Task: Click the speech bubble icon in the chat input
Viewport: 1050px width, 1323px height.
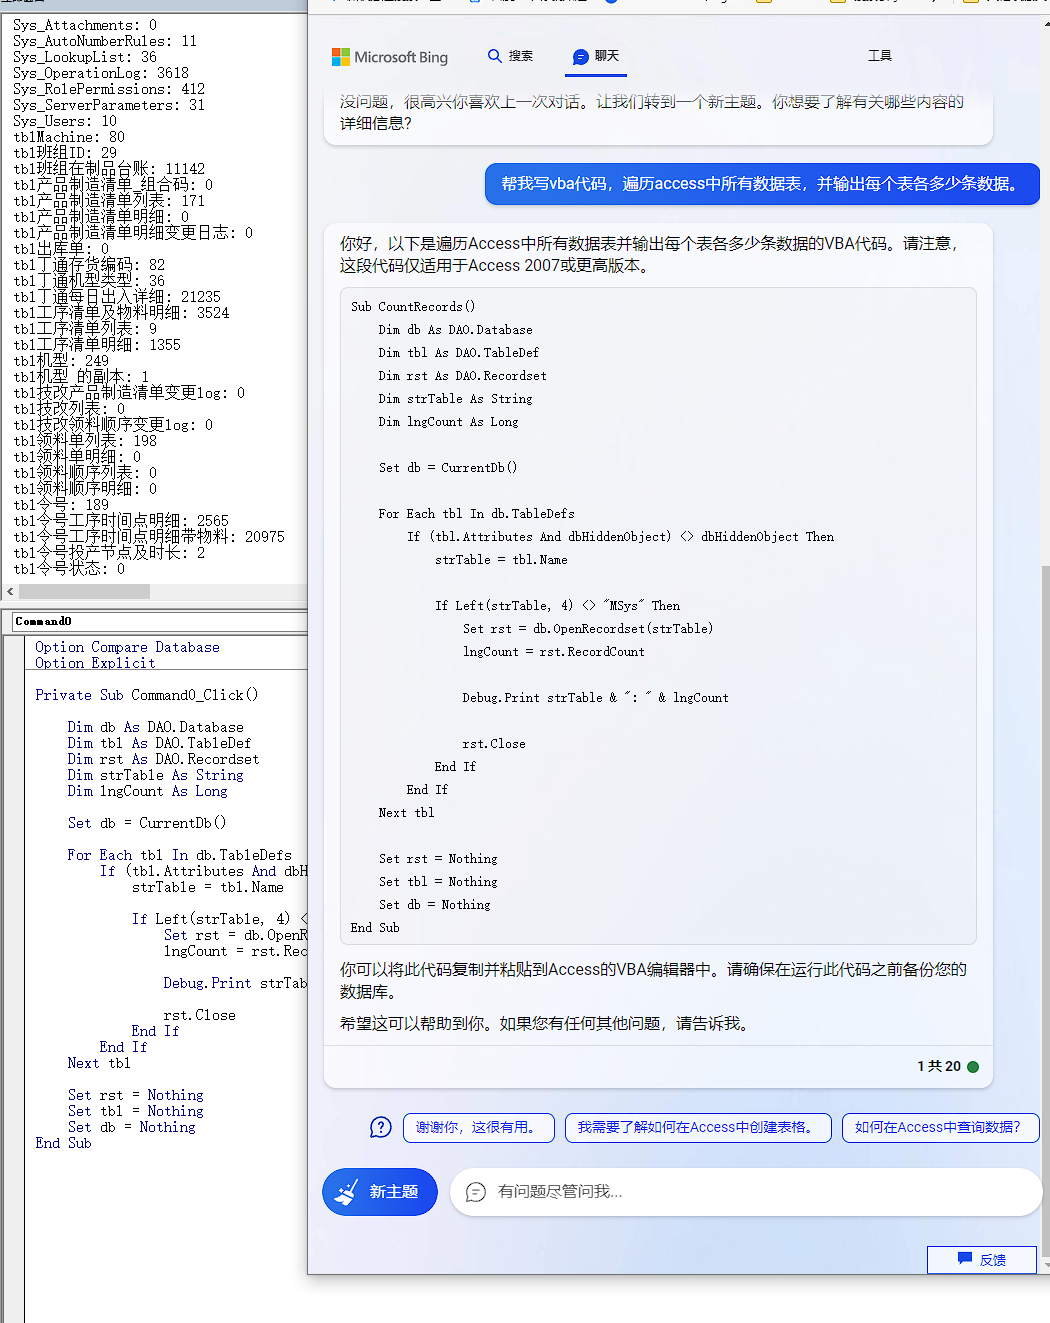Action: (476, 1192)
